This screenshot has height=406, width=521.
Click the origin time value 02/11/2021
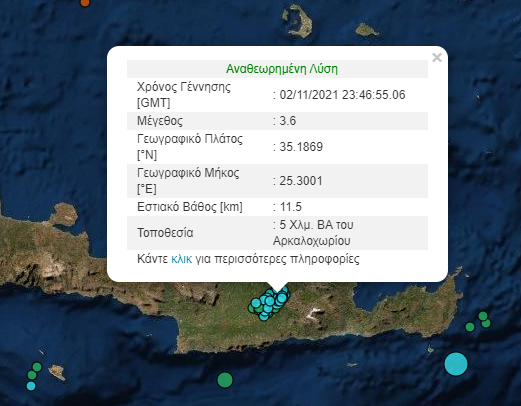point(342,95)
